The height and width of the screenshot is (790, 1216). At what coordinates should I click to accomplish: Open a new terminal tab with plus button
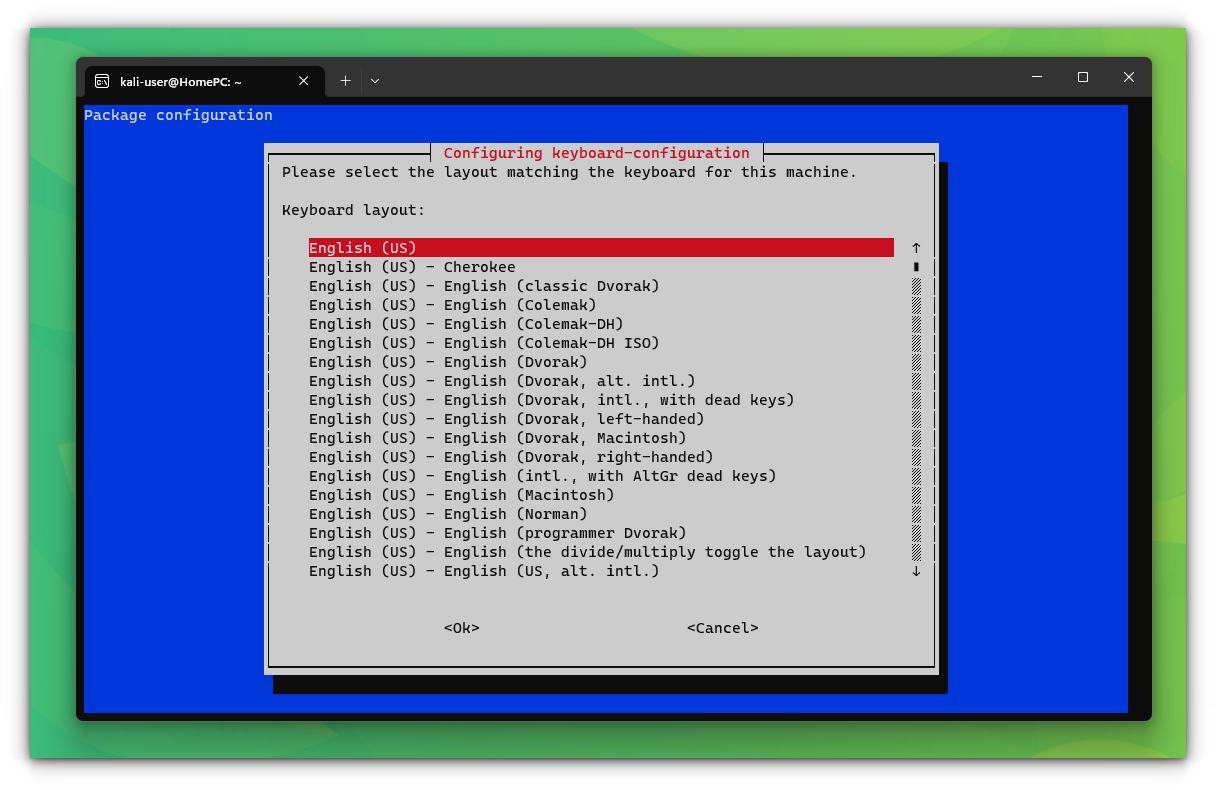(345, 81)
